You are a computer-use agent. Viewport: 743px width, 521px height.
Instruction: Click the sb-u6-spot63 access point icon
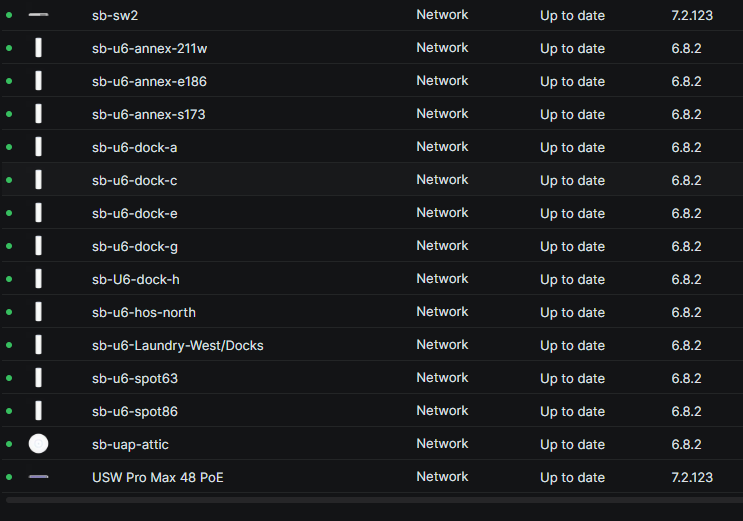tap(38, 378)
